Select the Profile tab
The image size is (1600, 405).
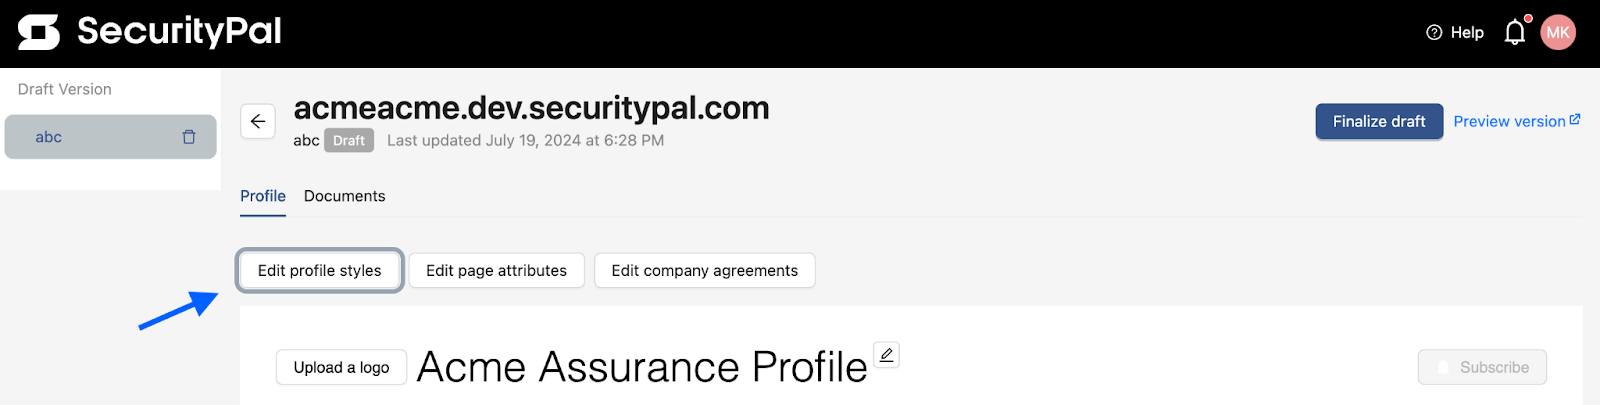click(263, 196)
